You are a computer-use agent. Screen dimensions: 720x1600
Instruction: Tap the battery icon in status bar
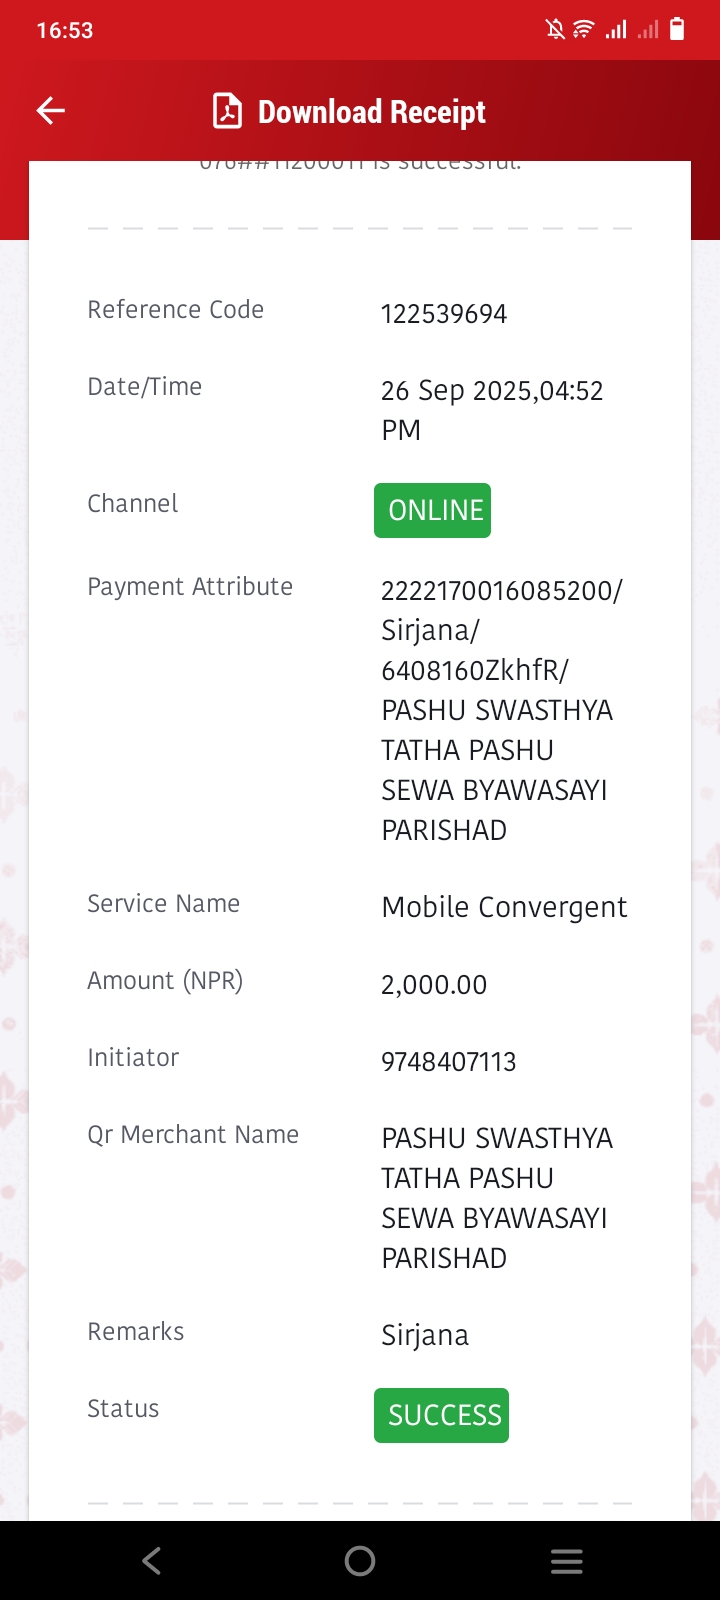tap(677, 29)
